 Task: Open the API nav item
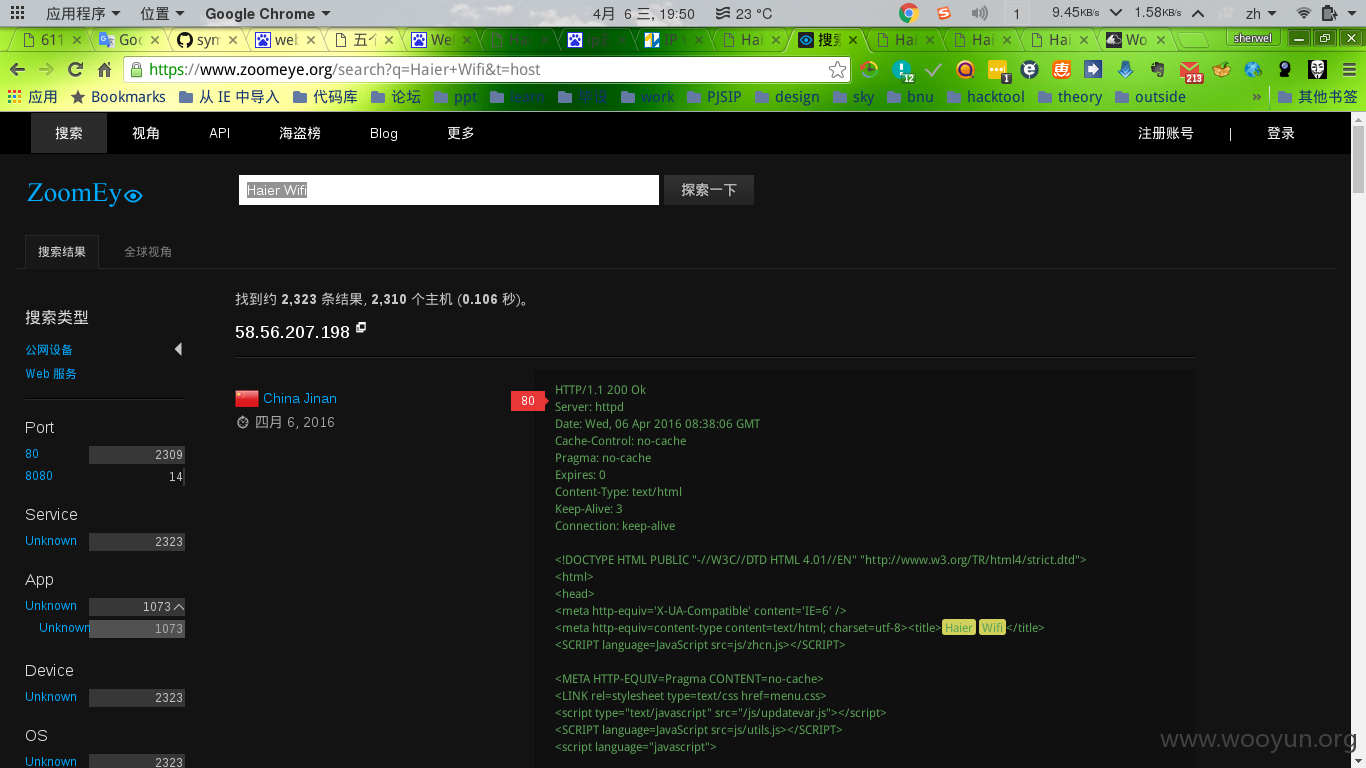click(220, 133)
